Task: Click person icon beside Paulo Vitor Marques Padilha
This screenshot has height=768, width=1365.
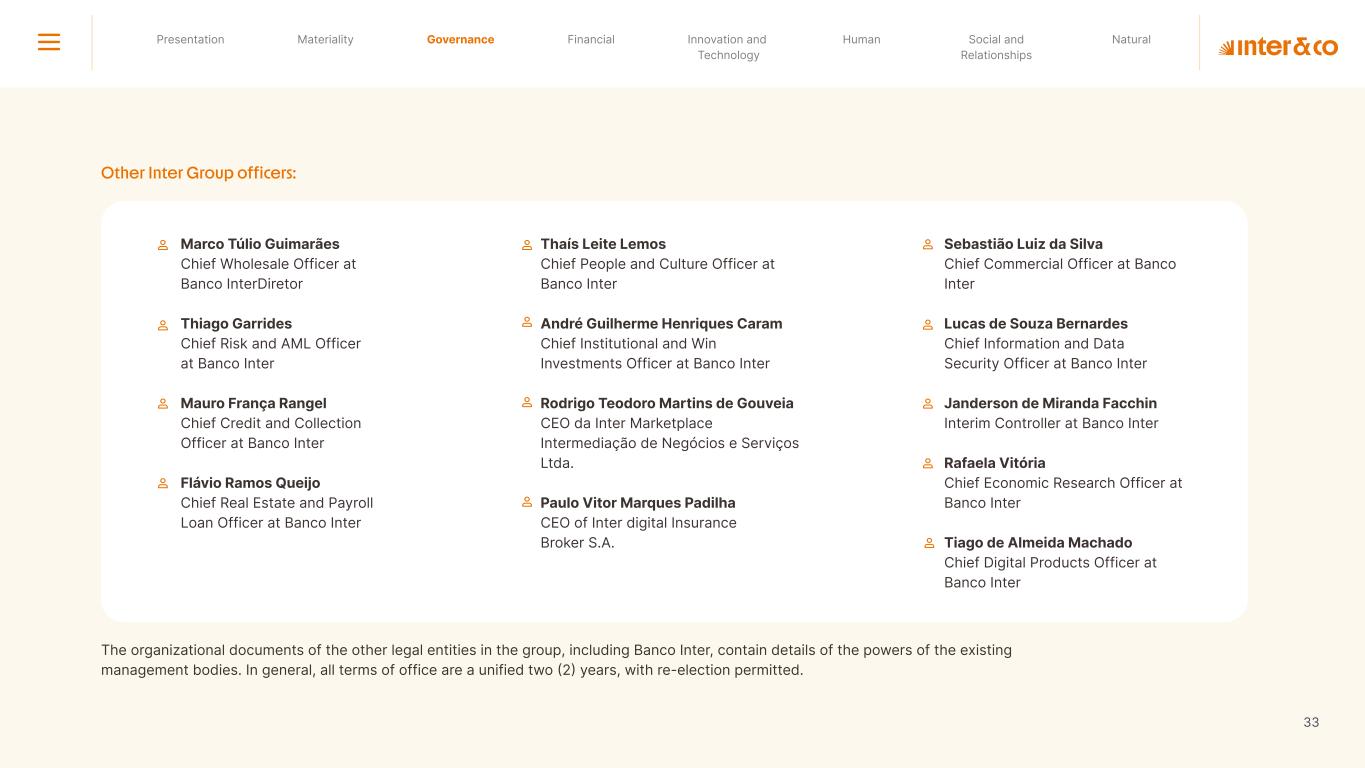Action: tap(527, 503)
